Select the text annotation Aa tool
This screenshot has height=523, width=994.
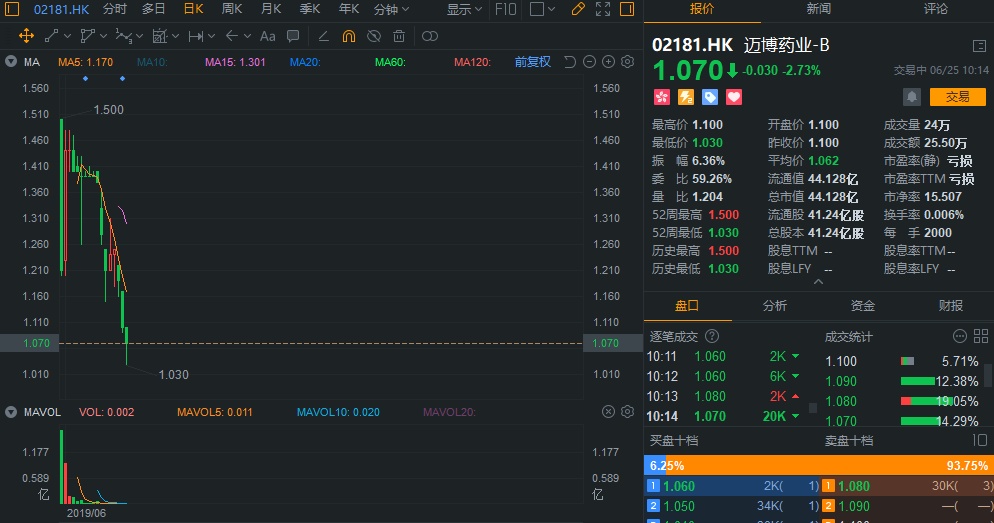click(267, 36)
